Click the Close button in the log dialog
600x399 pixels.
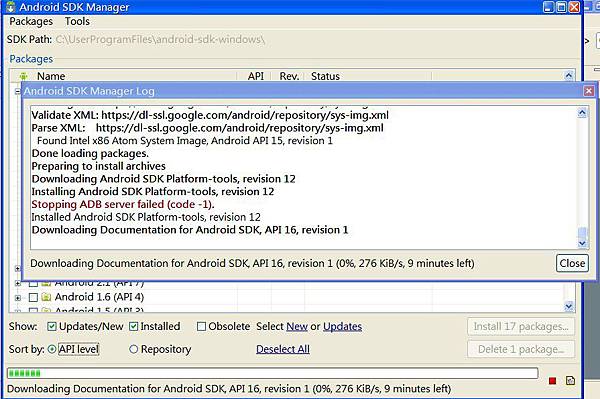point(572,263)
